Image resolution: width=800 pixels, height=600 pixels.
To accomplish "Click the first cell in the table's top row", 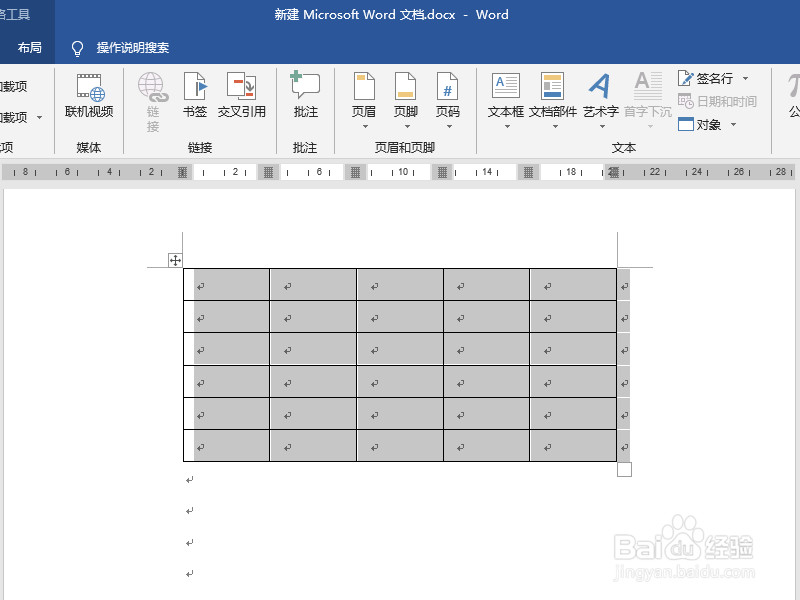I will pyautogui.click(x=227, y=285).
